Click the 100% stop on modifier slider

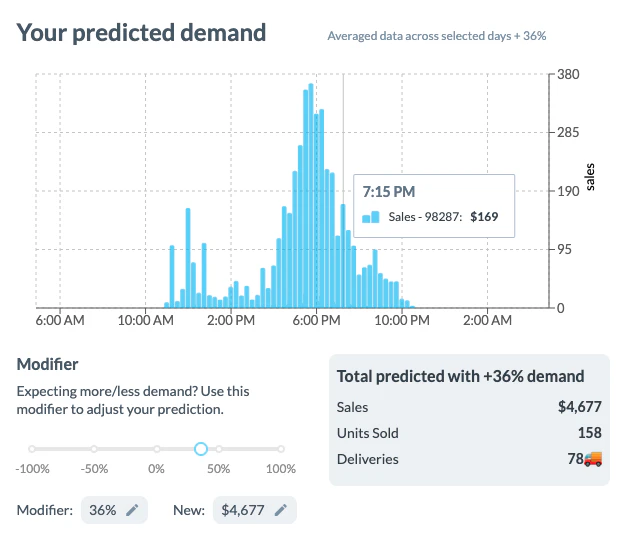click(x=281, y=449)
